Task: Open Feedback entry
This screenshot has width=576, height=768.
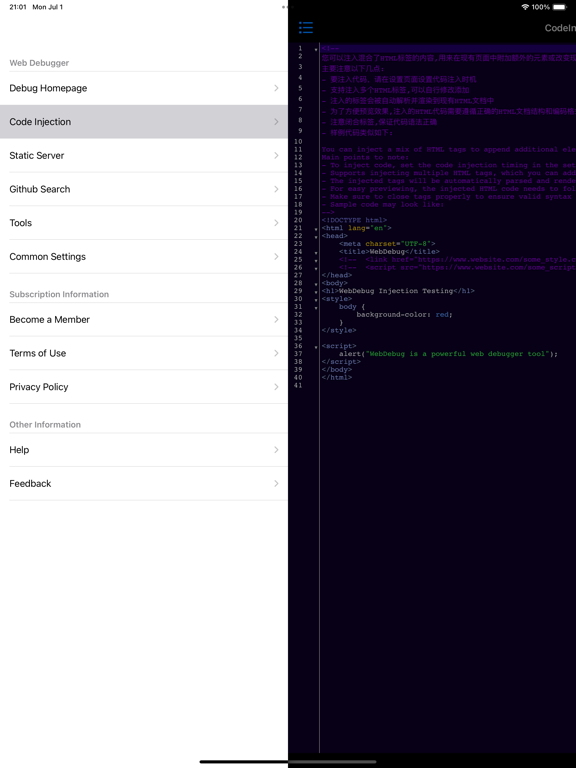Action: click(x=144, y=483)
